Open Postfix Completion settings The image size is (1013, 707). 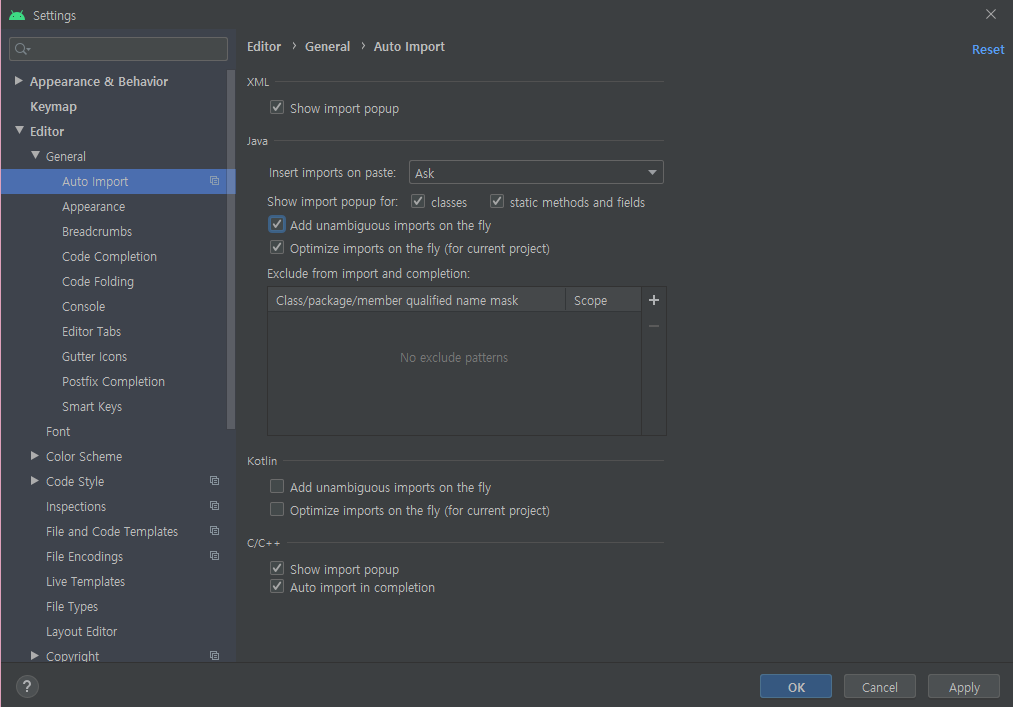[x=113, y=381]
